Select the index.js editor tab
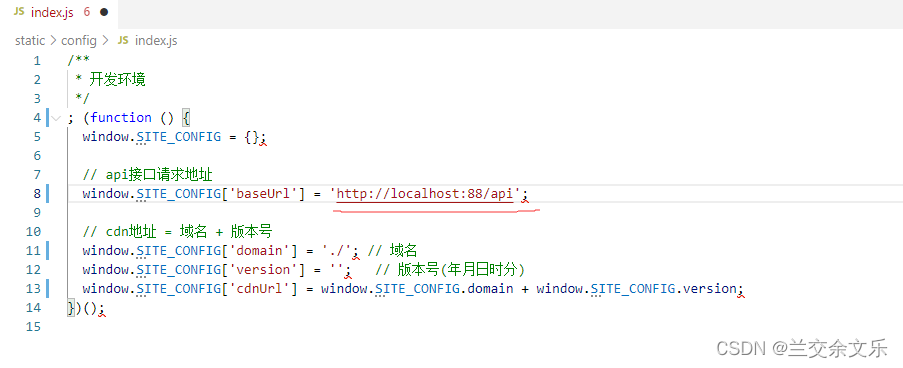Screen dimensions: 903x368 coord(60,13)
